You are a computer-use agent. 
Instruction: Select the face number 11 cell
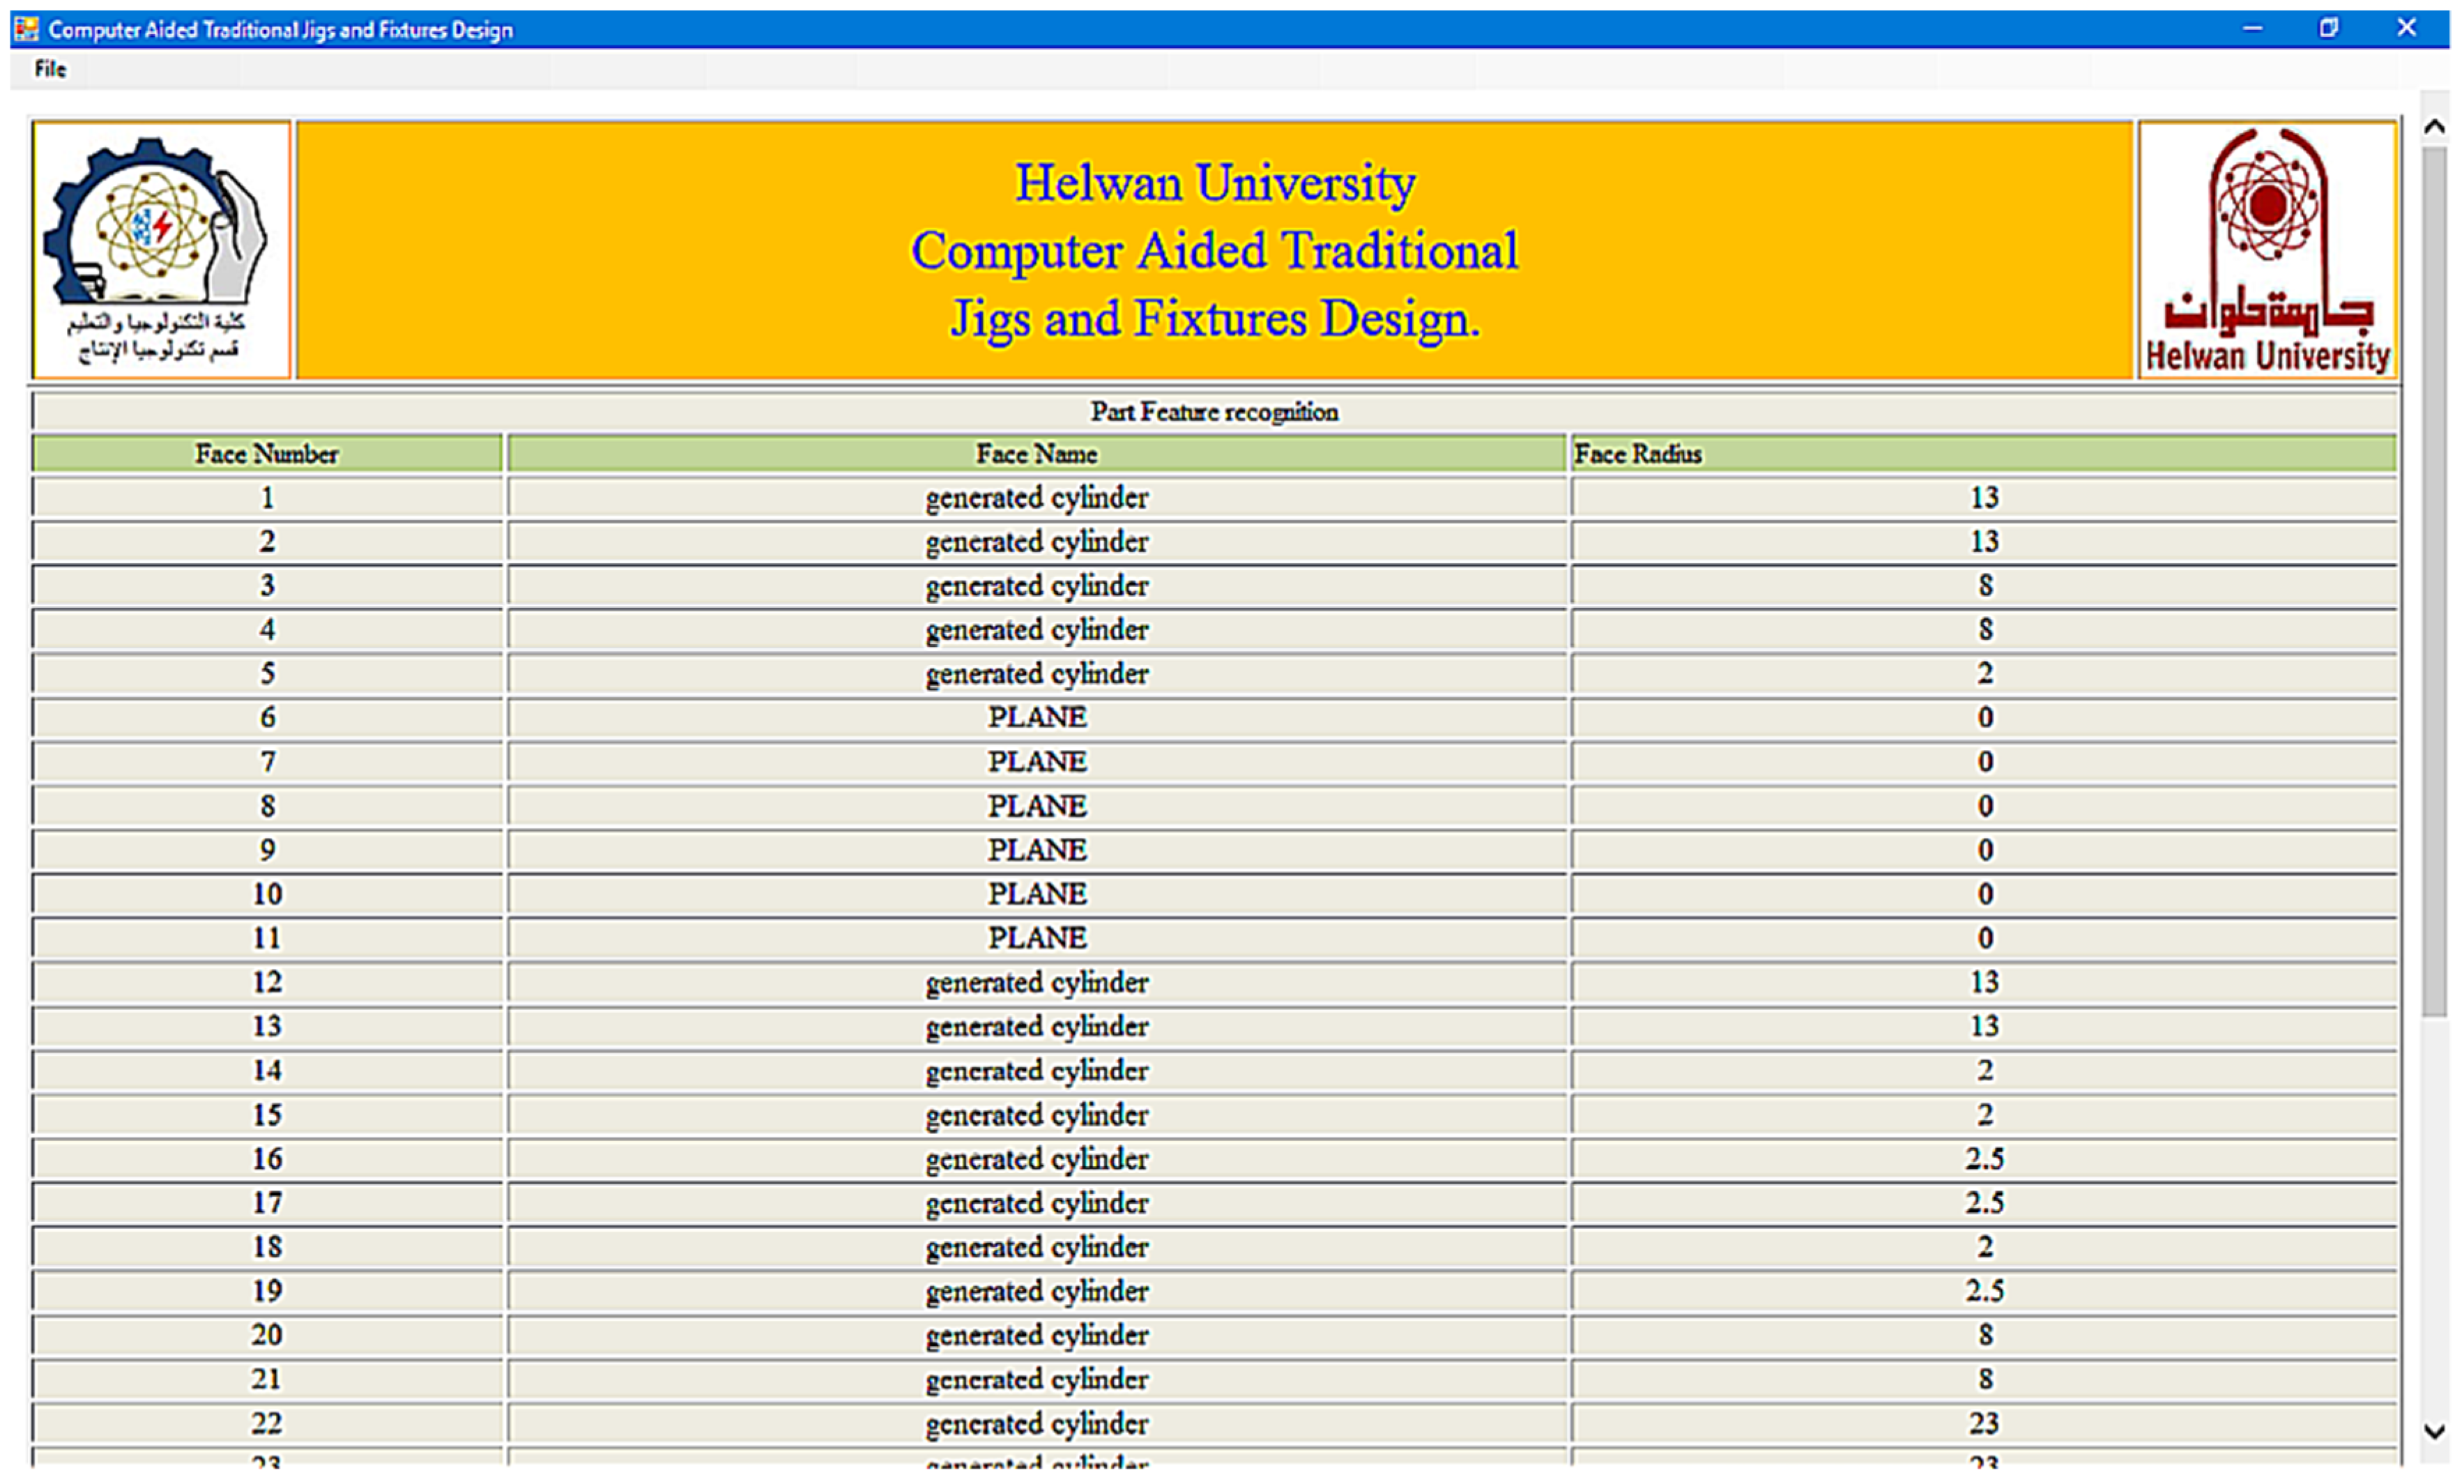click(267, 939)
